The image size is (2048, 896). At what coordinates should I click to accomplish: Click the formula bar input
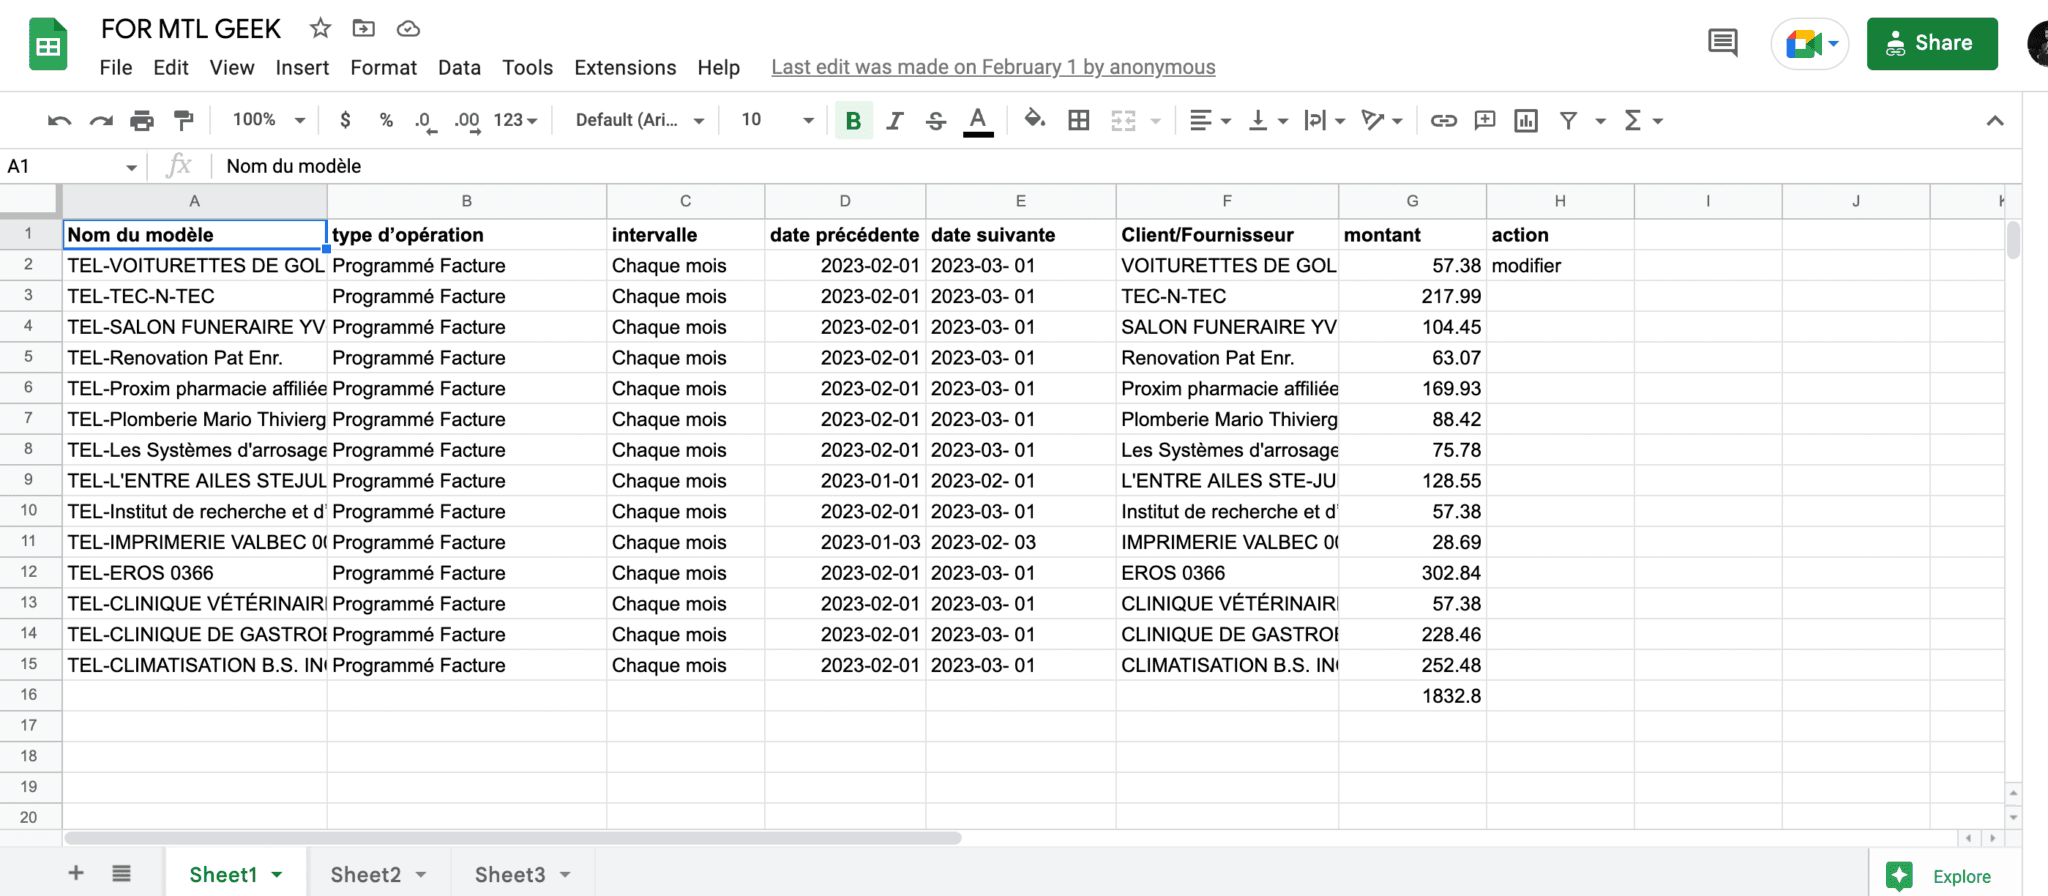(1115, 166)
